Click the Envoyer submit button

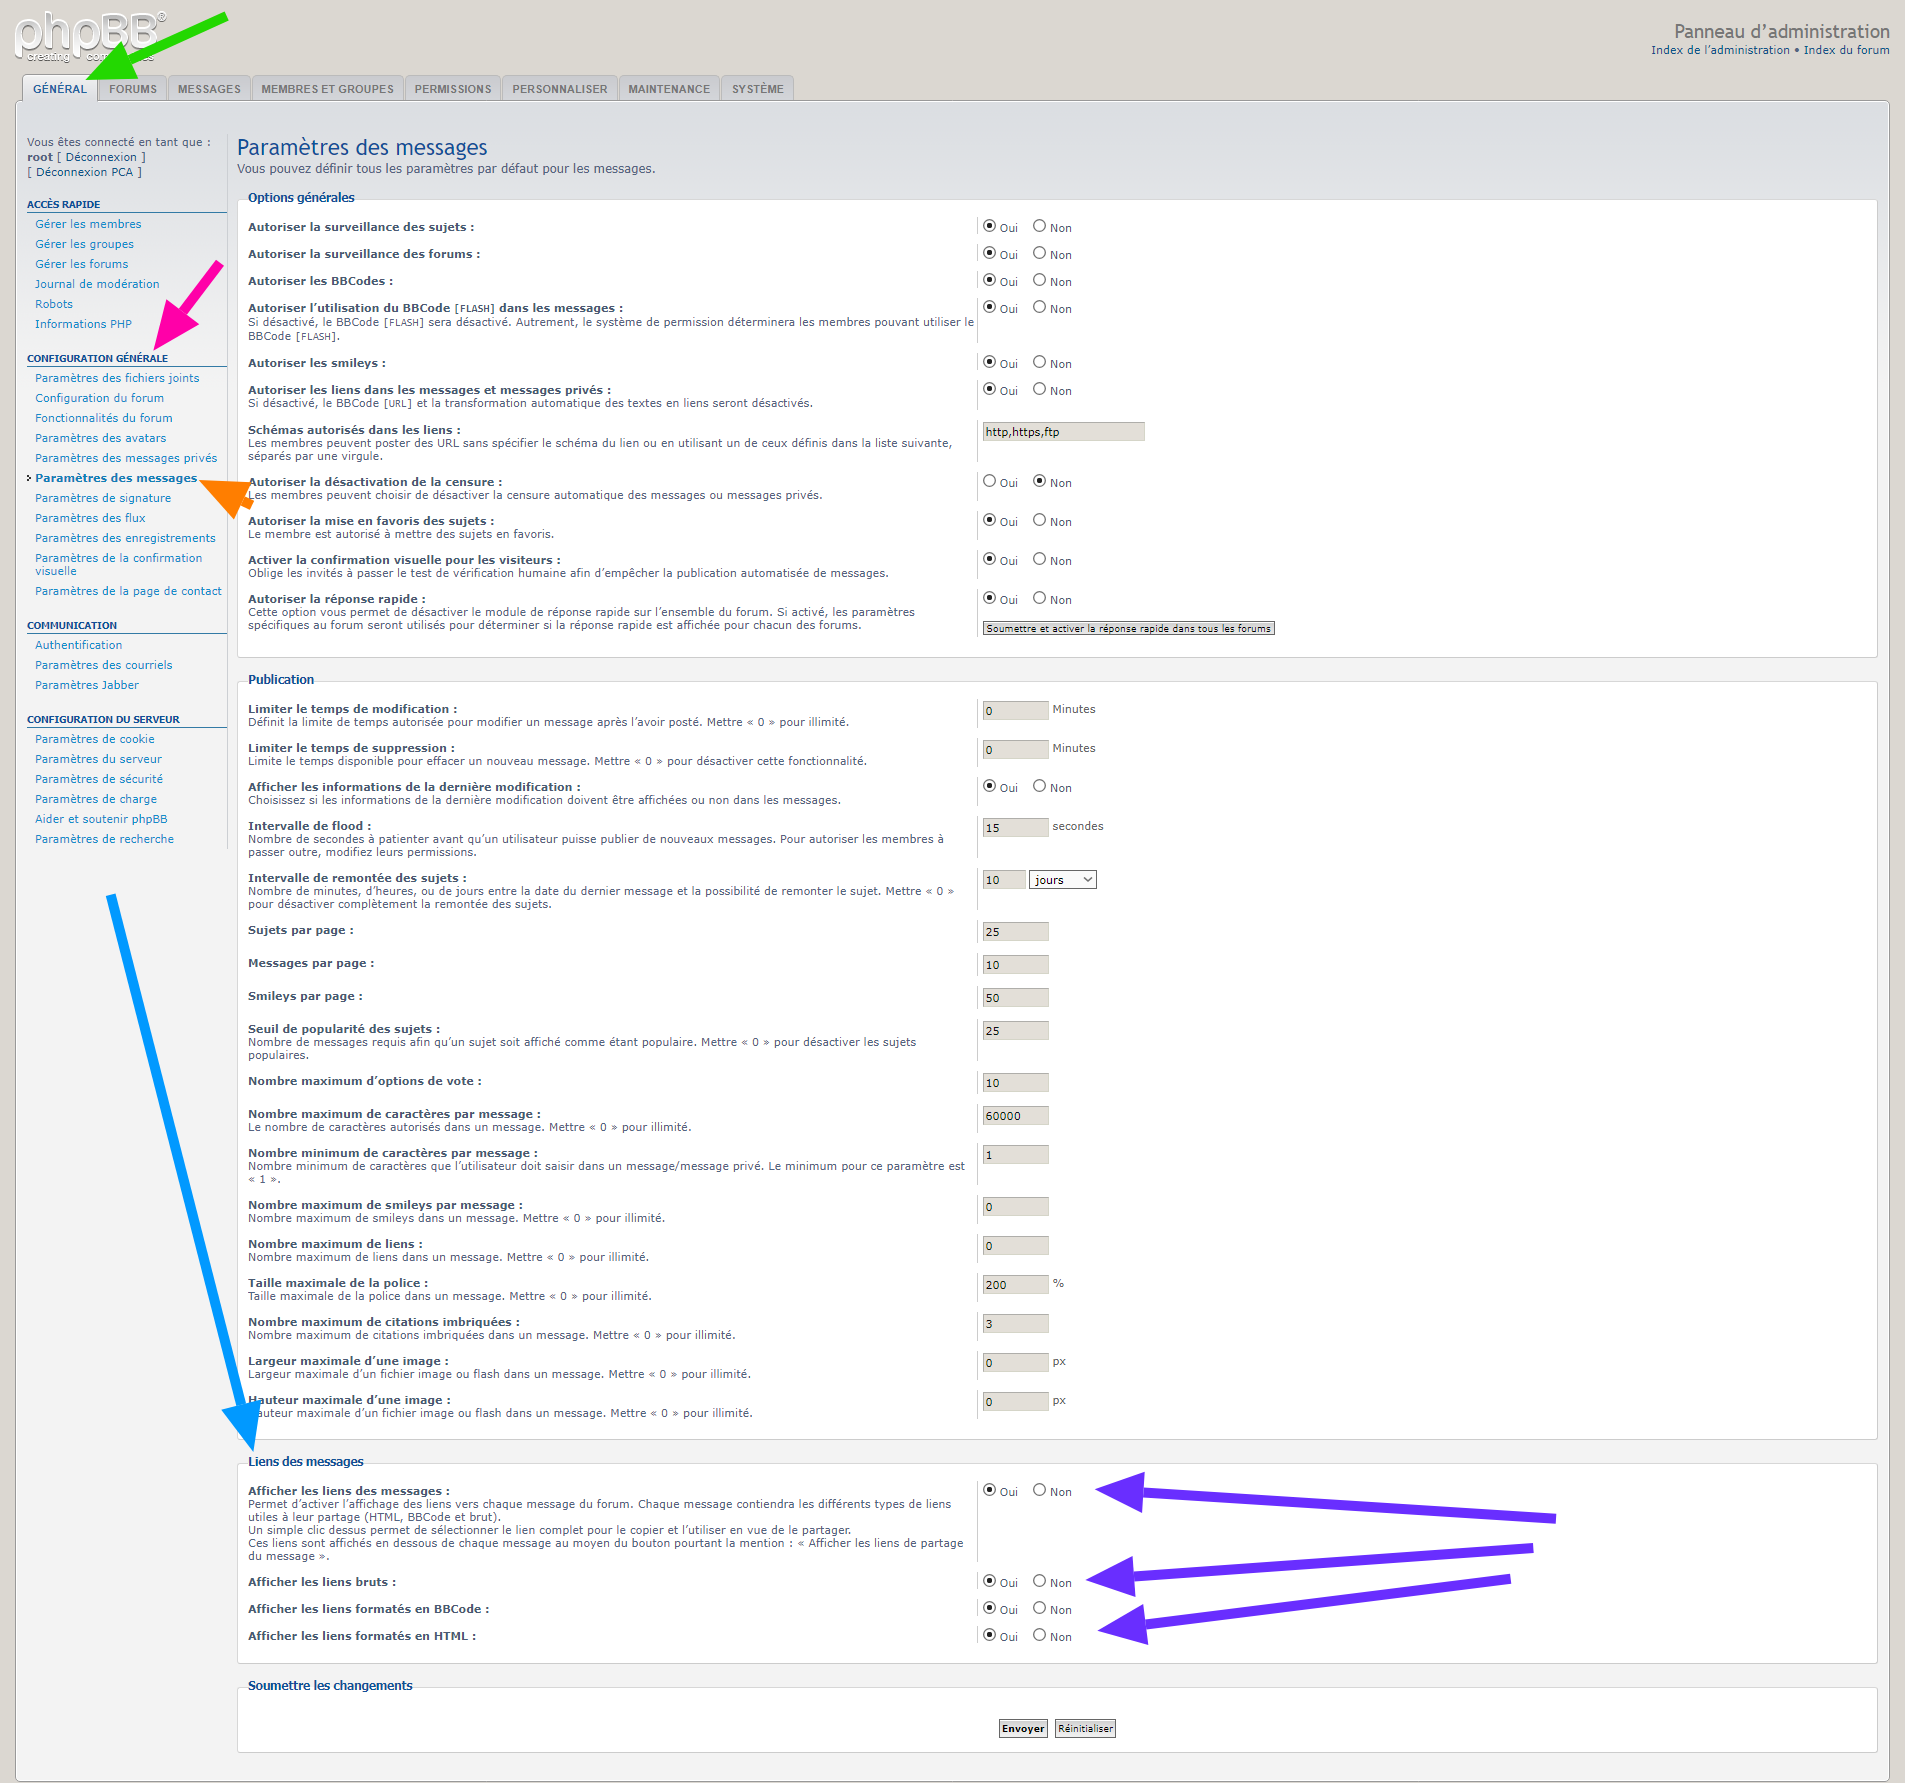pyautogui.click(x=1022, y=1729)
